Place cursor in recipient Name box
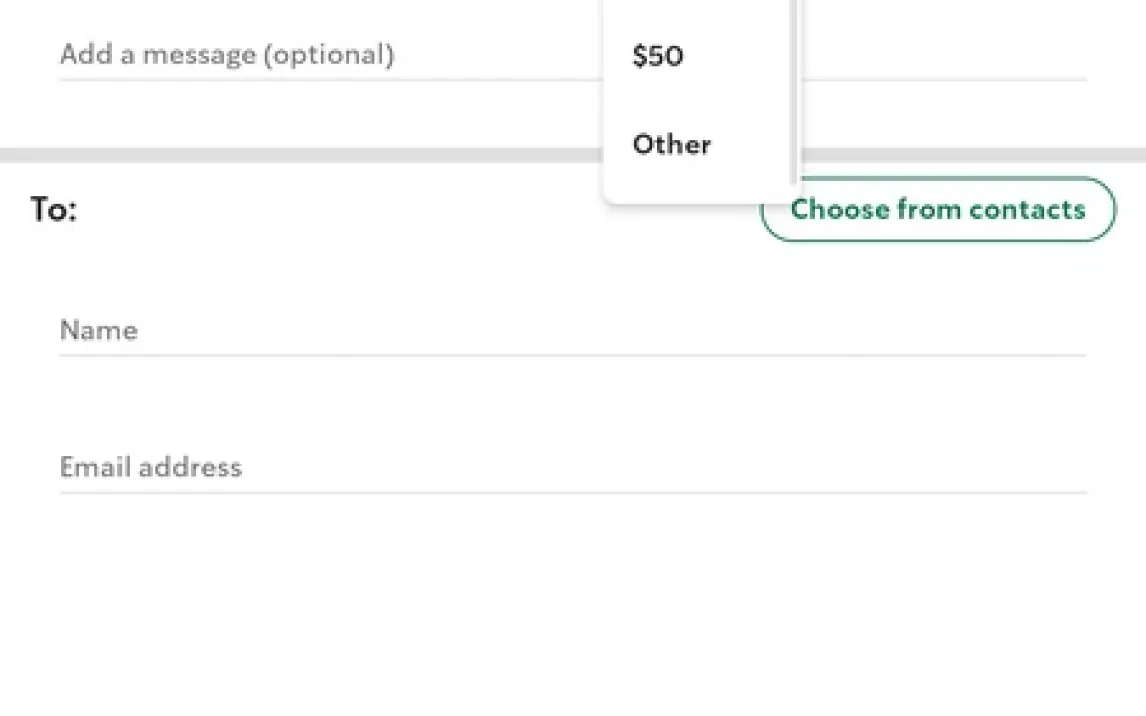Viewport: 1146px width, 716px height. pyautogui.click(x=572, y=331)
